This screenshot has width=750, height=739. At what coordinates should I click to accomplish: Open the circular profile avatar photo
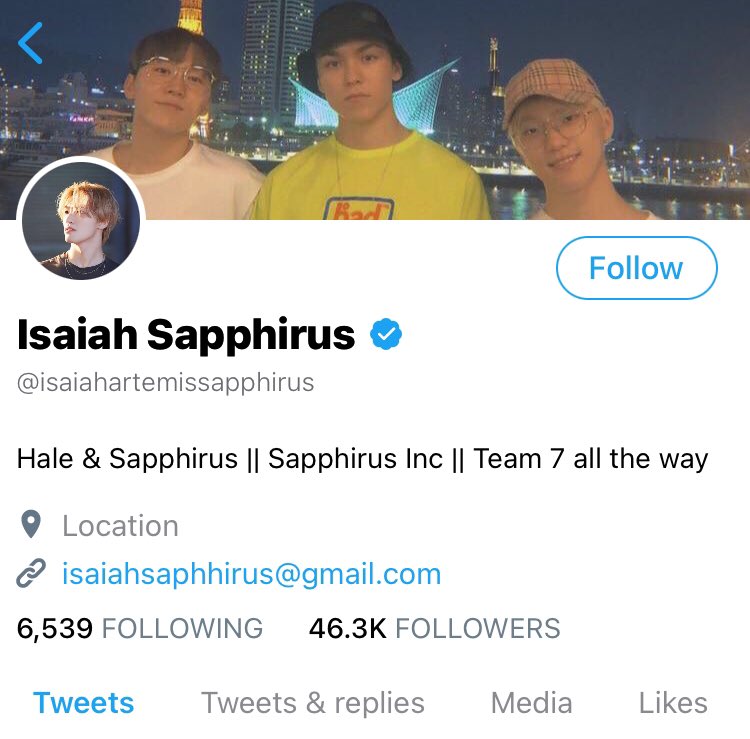pos(81,221)
